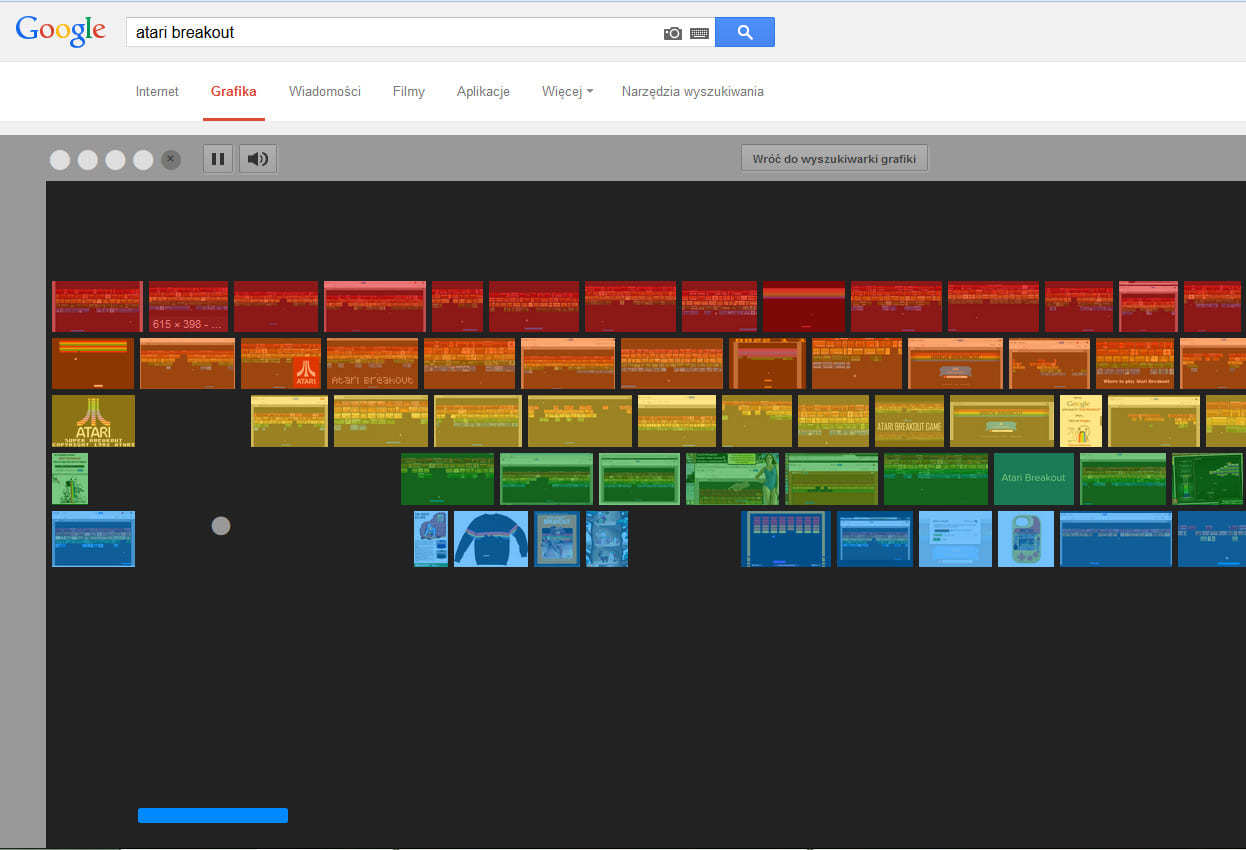Image resolution: width=1246 pixels, height=850 pixels.
Task: Open search by image camera icon
Action: pyautogui.click(x=673, y=33)
